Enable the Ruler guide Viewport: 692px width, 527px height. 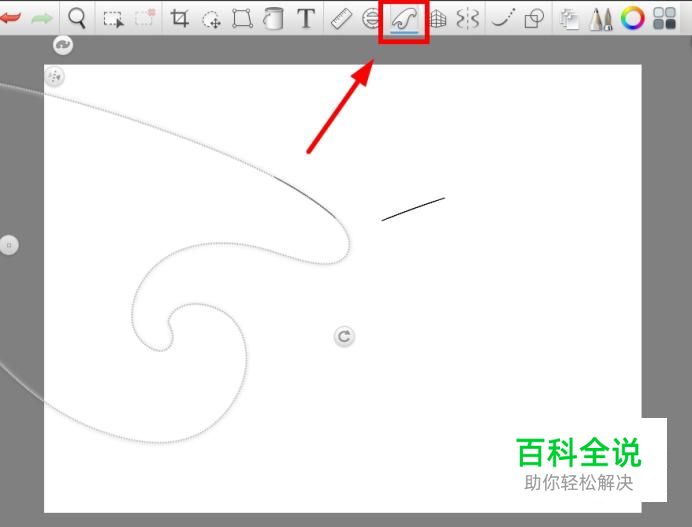click(x=341, y=19)
